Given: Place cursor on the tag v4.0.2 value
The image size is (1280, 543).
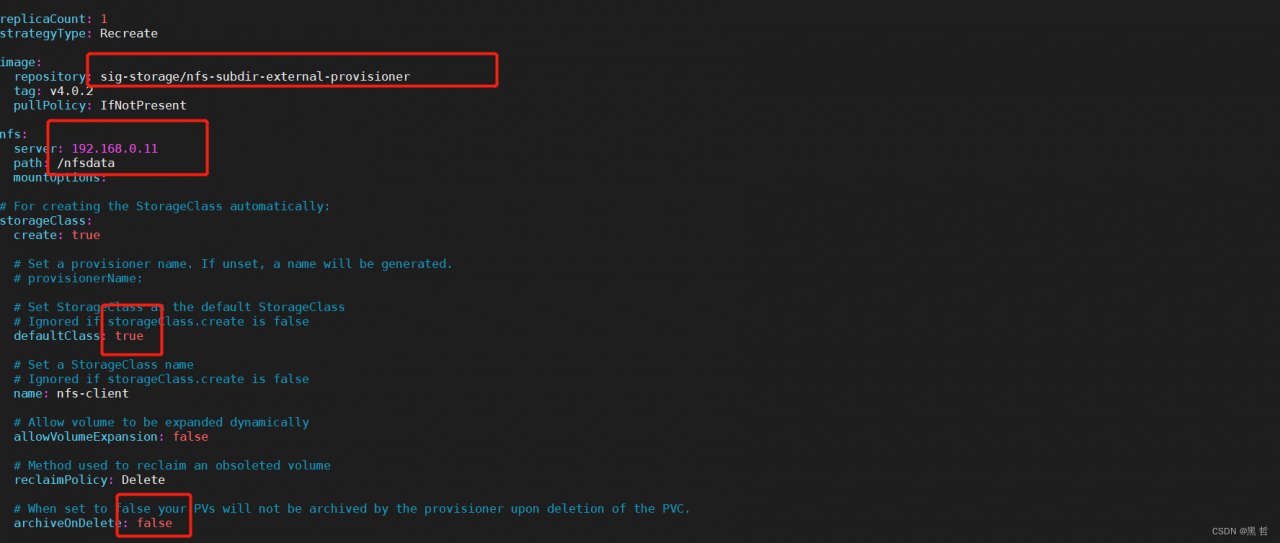Looking at the screenshot, I should tap(71, 91).
